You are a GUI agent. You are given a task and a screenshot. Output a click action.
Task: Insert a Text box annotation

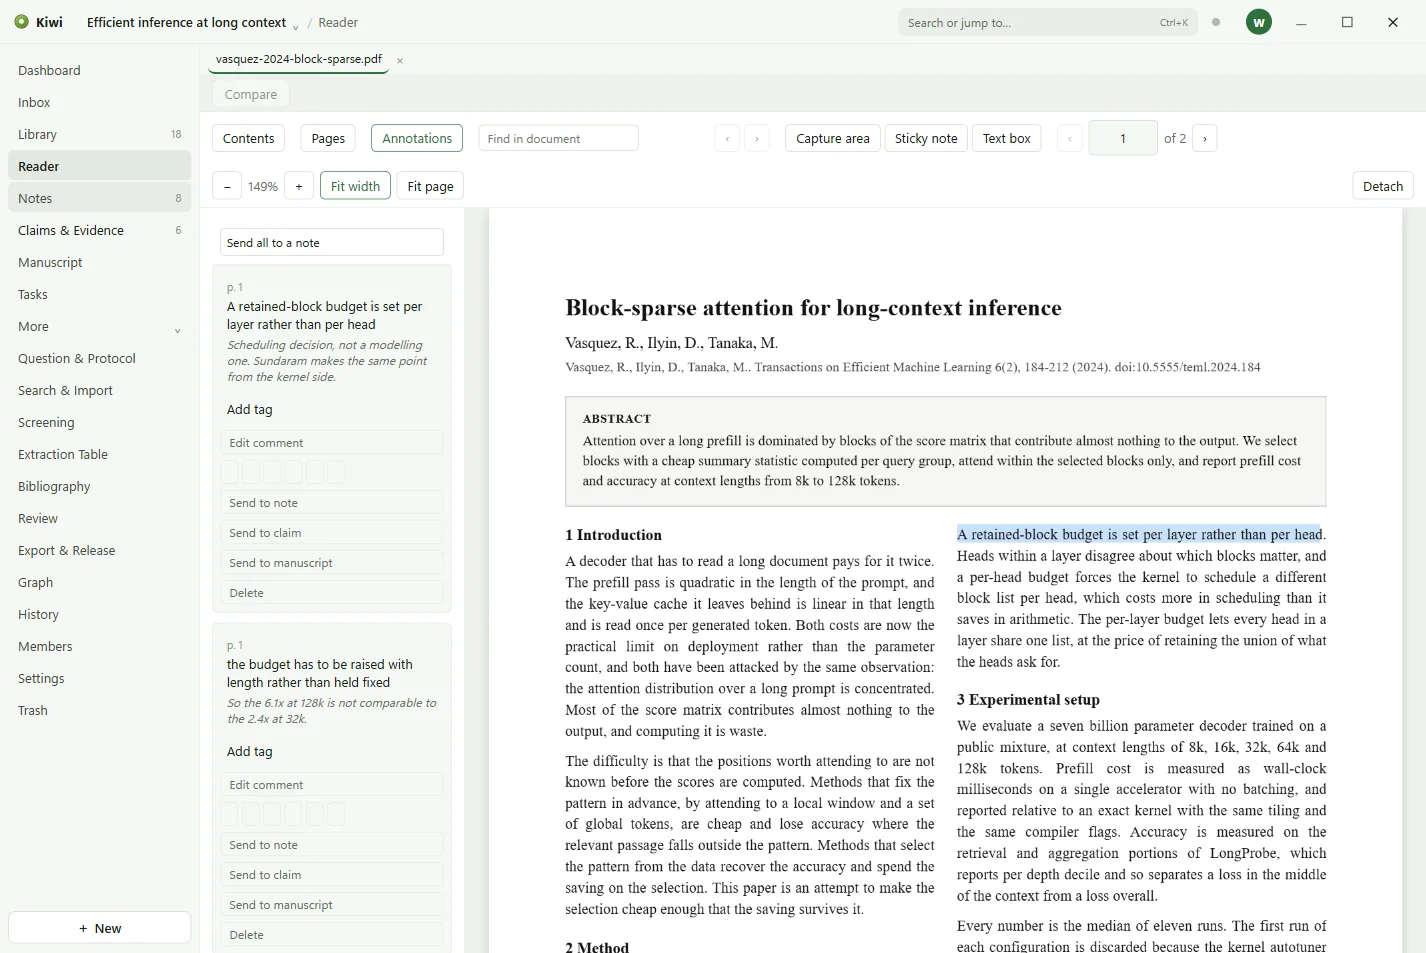click(1006, 138)
